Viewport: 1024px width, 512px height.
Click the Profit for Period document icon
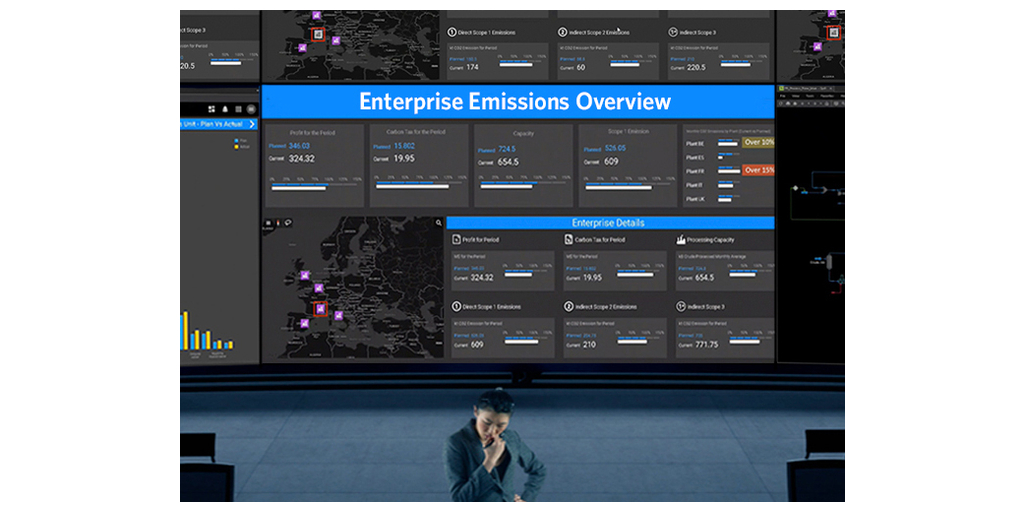point(457,240)
